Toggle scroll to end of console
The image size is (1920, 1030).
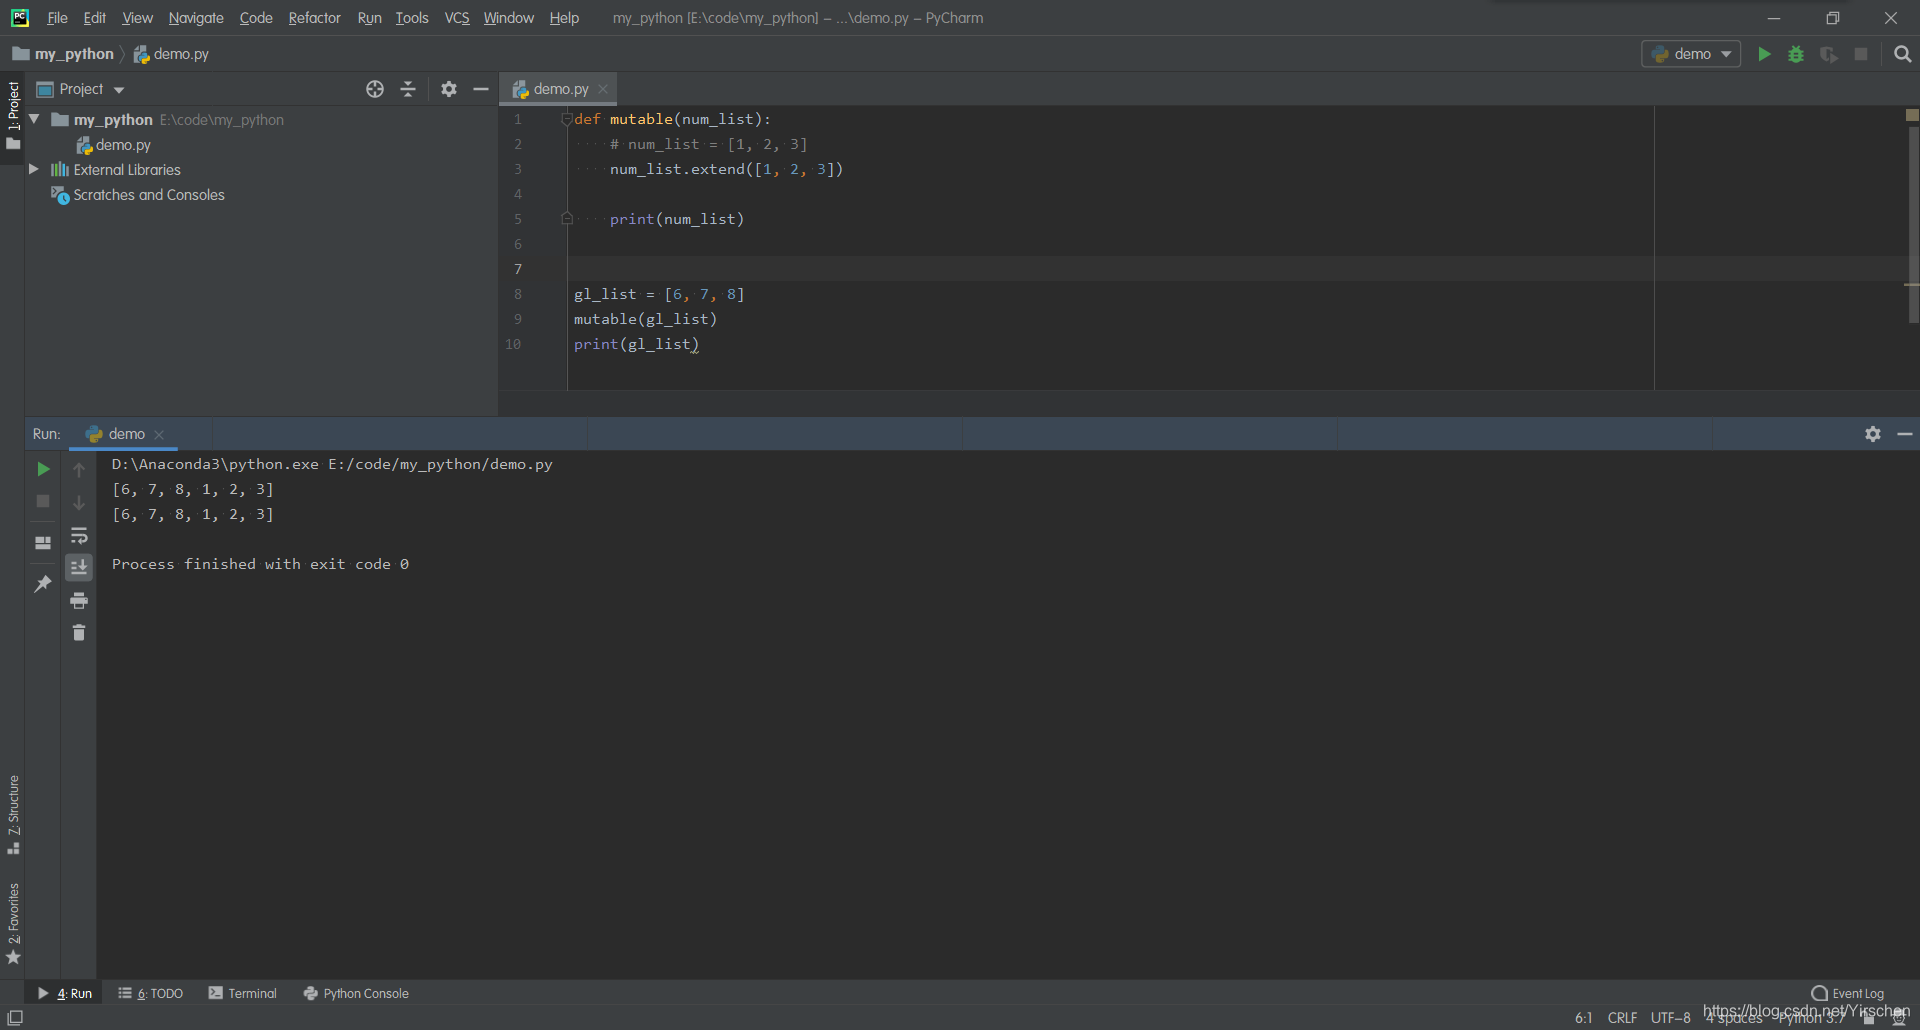(x=79, y=567)
